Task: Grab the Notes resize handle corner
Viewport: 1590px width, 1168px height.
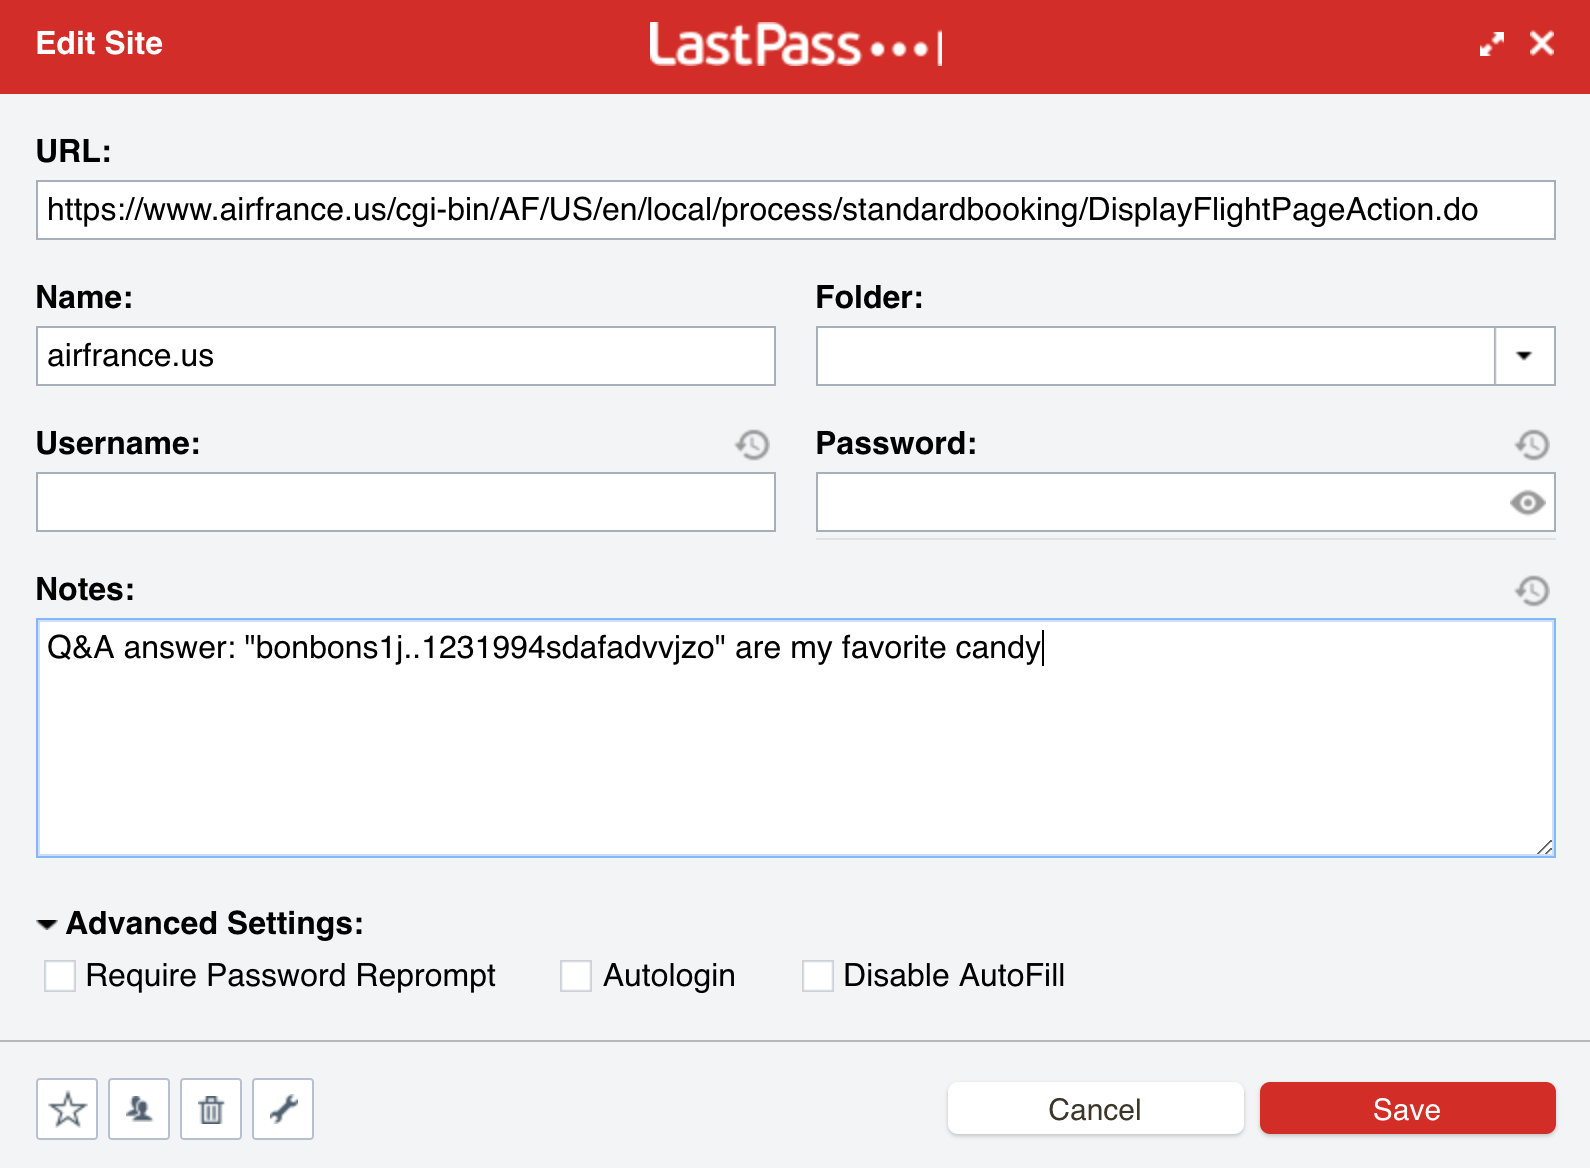Action: click(x=1545, y=847)
